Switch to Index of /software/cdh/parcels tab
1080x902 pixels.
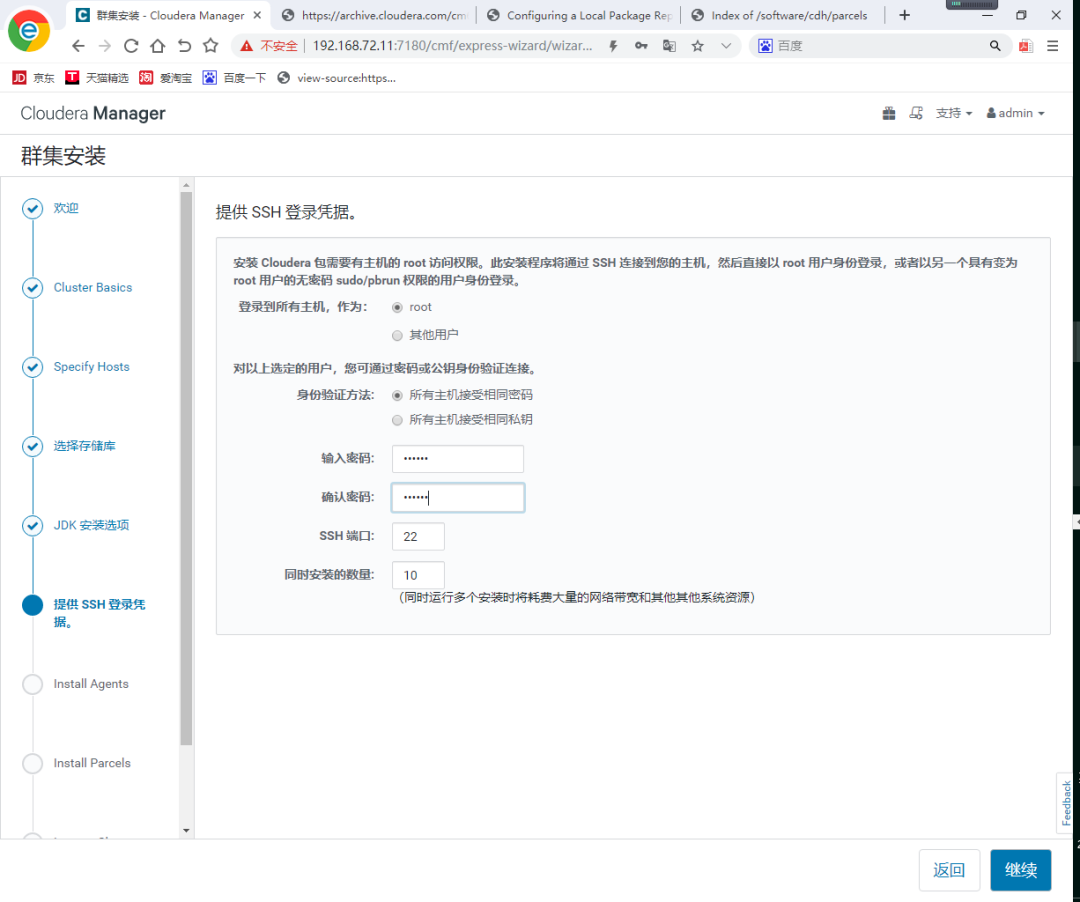click(x=782, y=15)
